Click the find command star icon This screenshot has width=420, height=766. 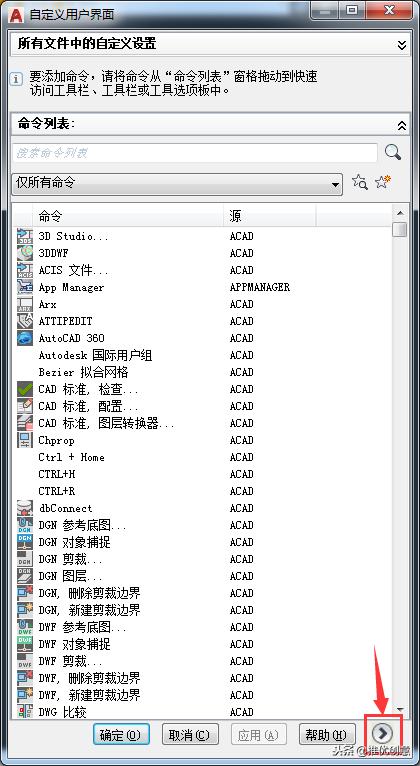pos(359,183)
